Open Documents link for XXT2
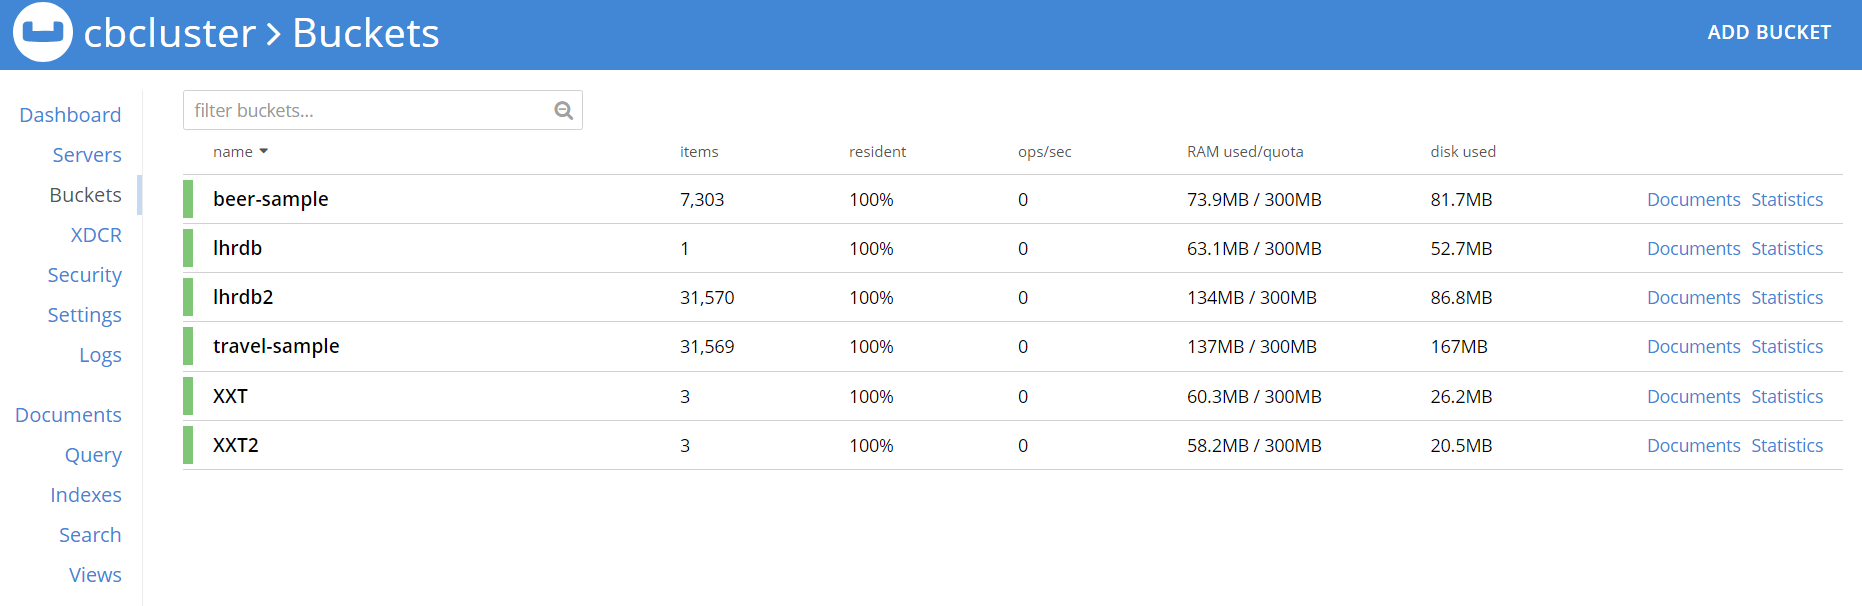Viewport: 1862px width, 606px height. 1693,445
